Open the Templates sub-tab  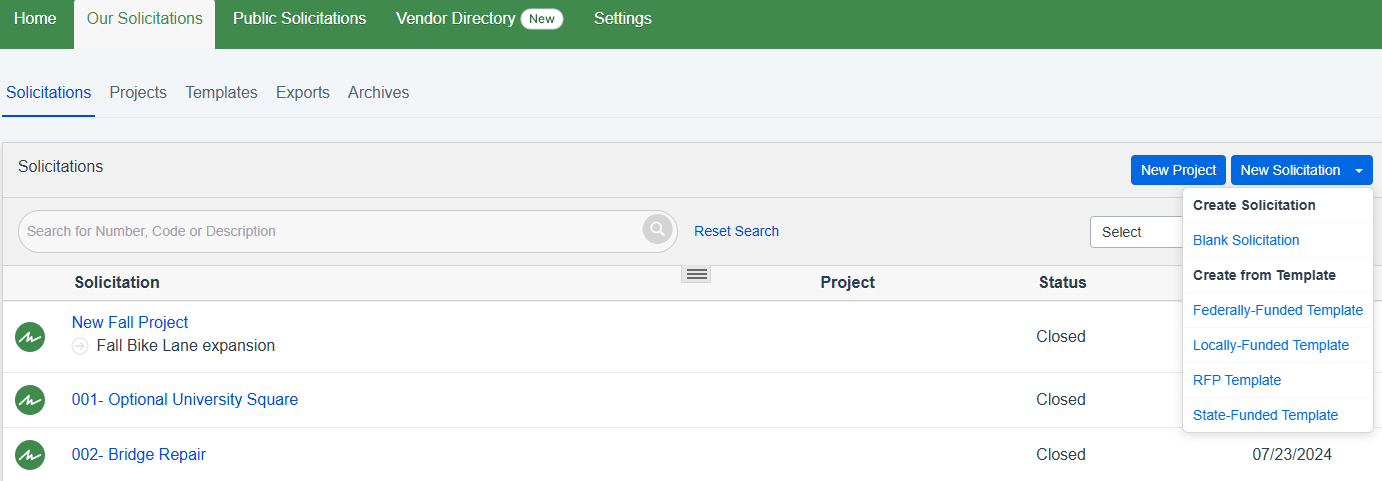[x=221, y=93]
